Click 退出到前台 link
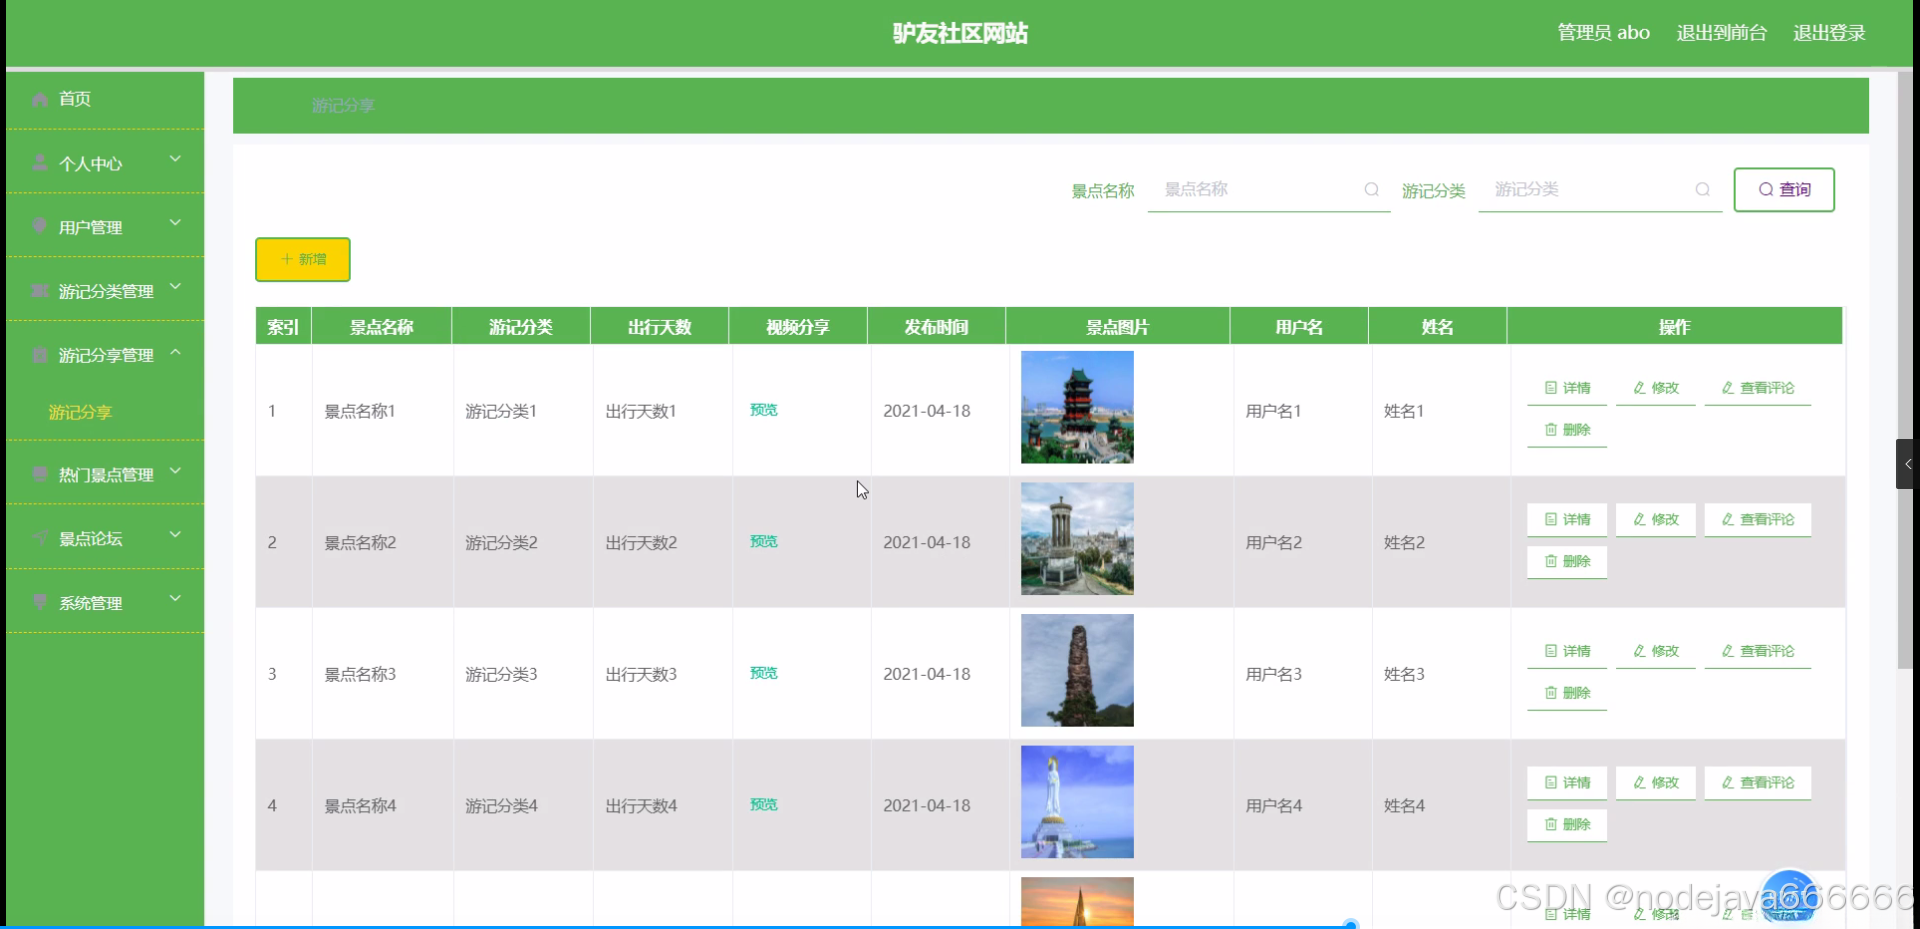Screen dimensions: 1920x929 pyautogui.click(x=1721, y=33)
